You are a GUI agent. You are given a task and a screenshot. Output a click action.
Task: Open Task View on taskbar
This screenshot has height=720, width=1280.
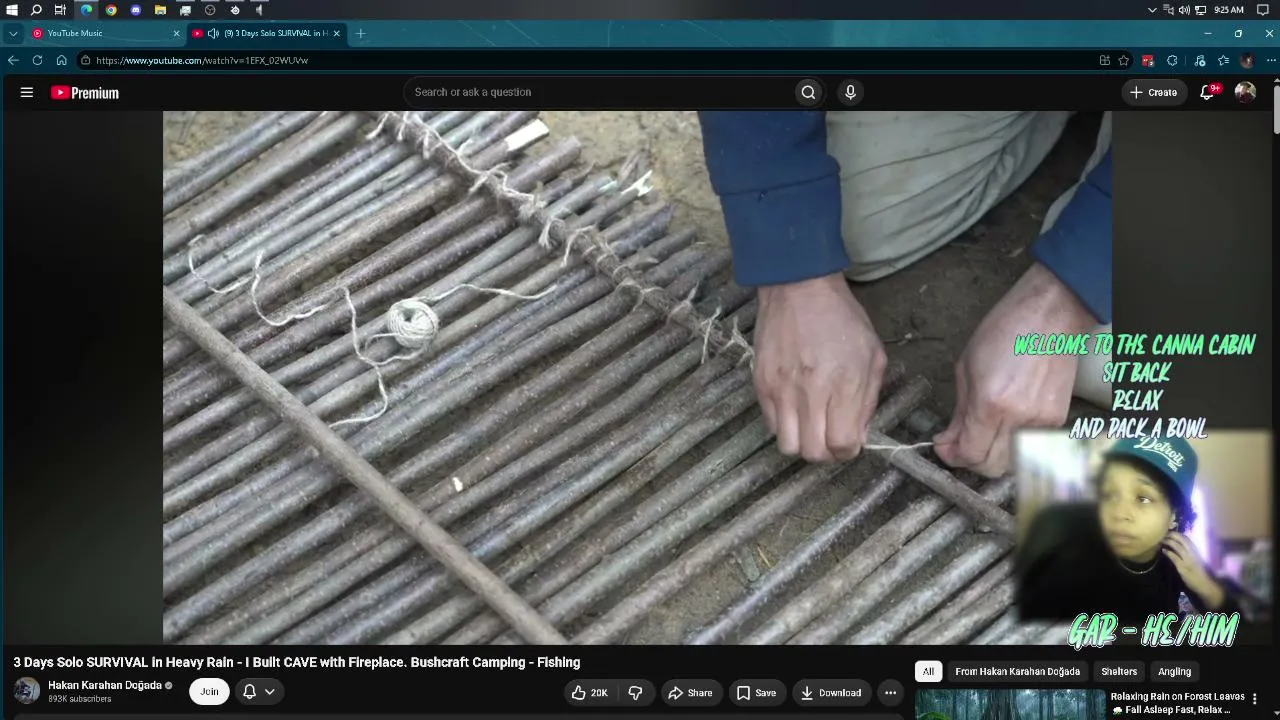point(60,10)
